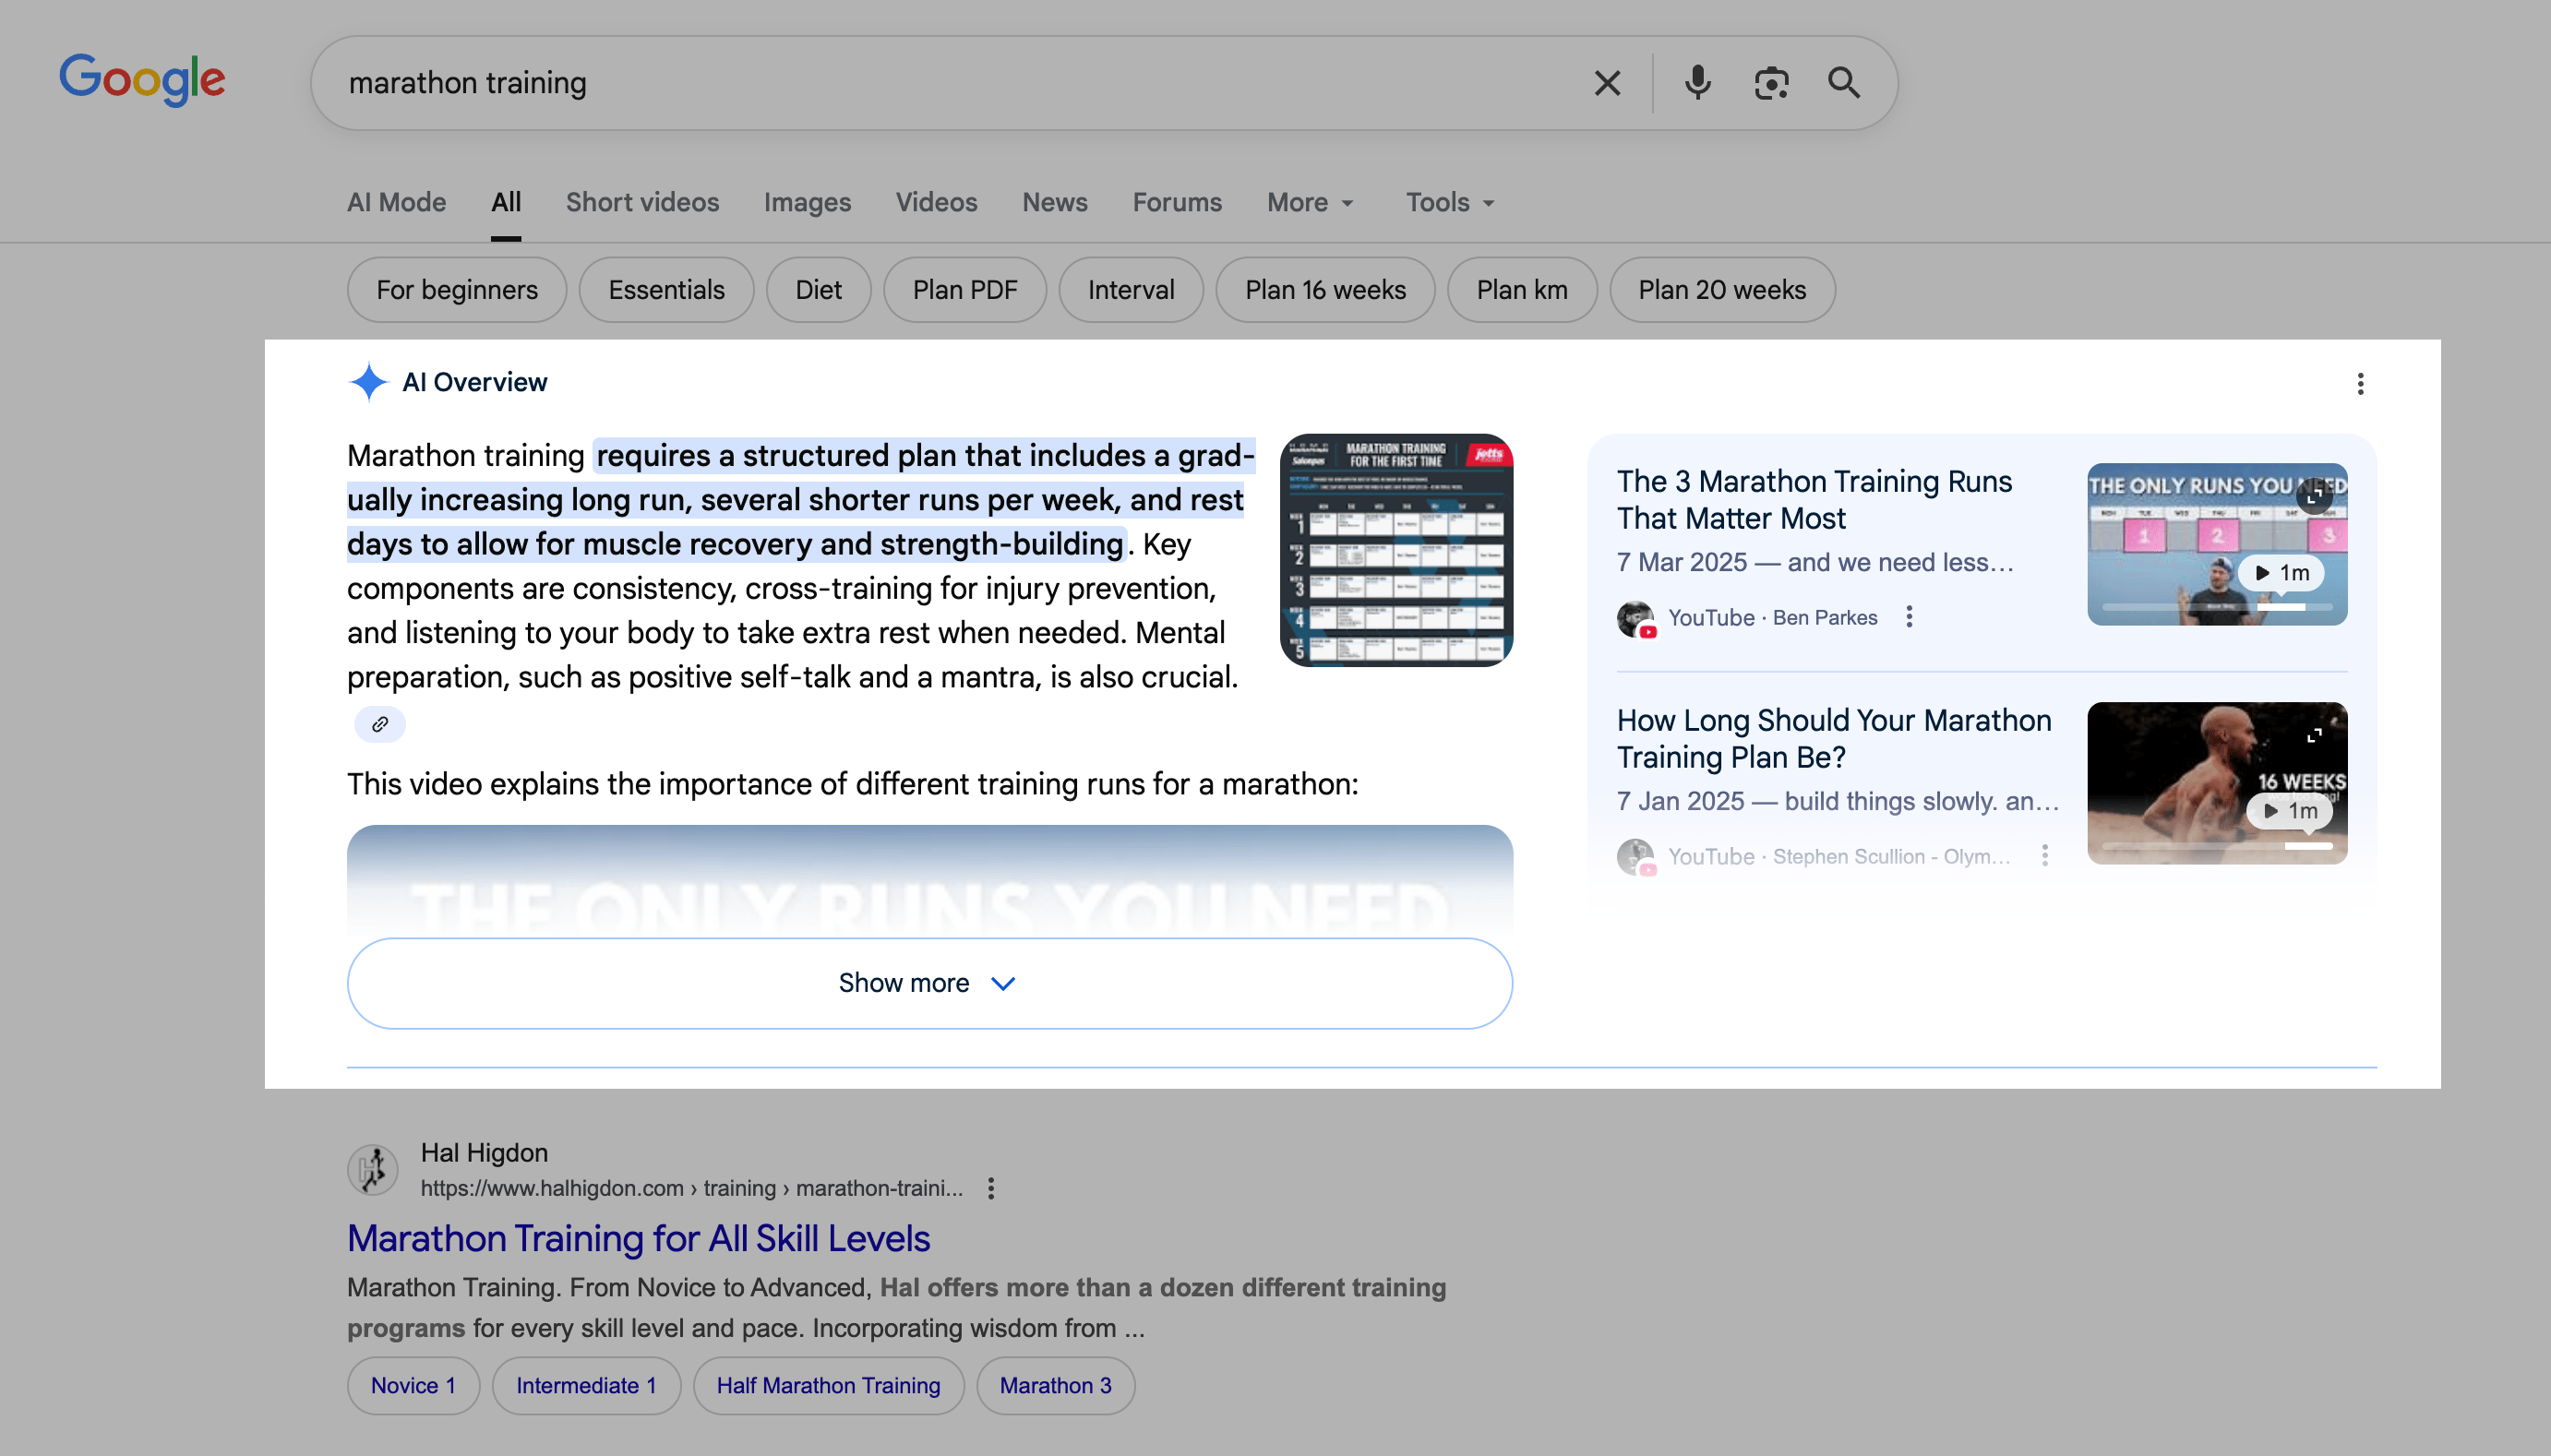Screen dimensions: 2551x1456
Task: Open the Forums tab
Action: pyautogui.click(x=1177, y=203)
